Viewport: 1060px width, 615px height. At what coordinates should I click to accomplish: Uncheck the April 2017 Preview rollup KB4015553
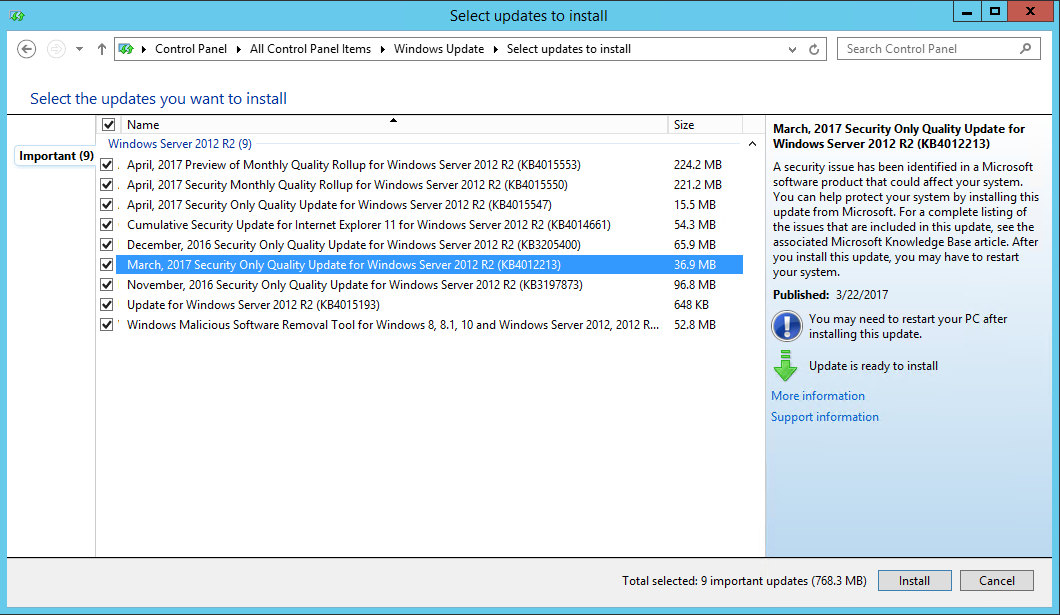click(107, 165)
